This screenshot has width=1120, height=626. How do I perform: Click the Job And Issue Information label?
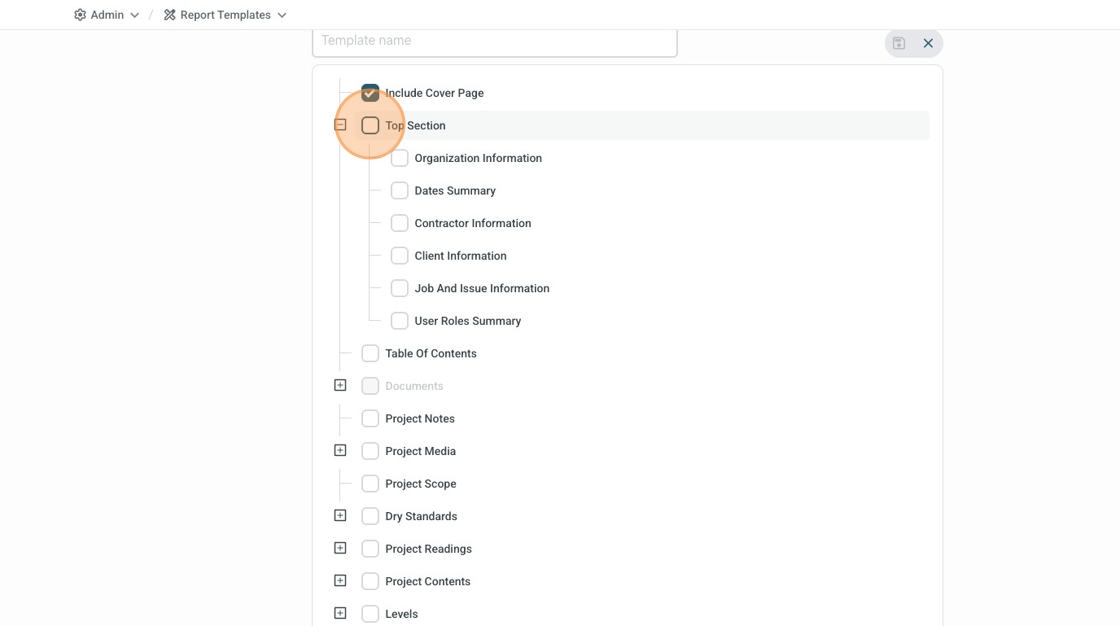click(x=482, y=289)
